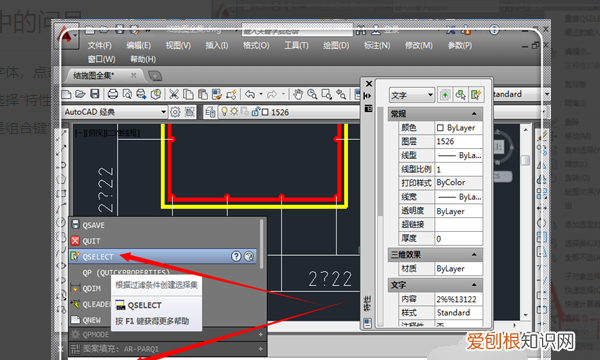
Task: Open the 视图(V) menu
Action: tap(178, 46)
